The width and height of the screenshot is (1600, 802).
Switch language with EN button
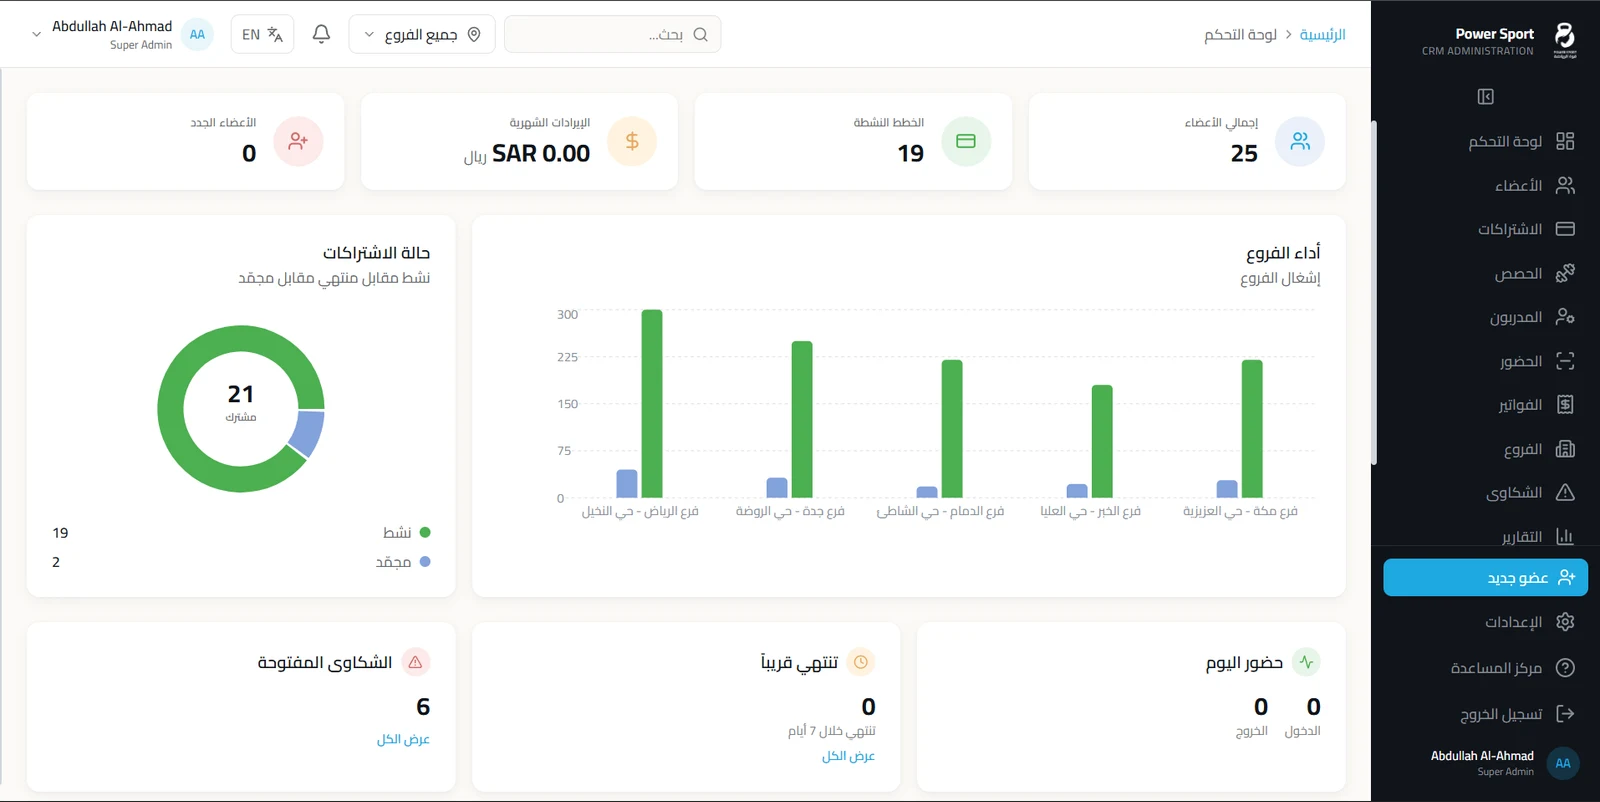point(262,34)
